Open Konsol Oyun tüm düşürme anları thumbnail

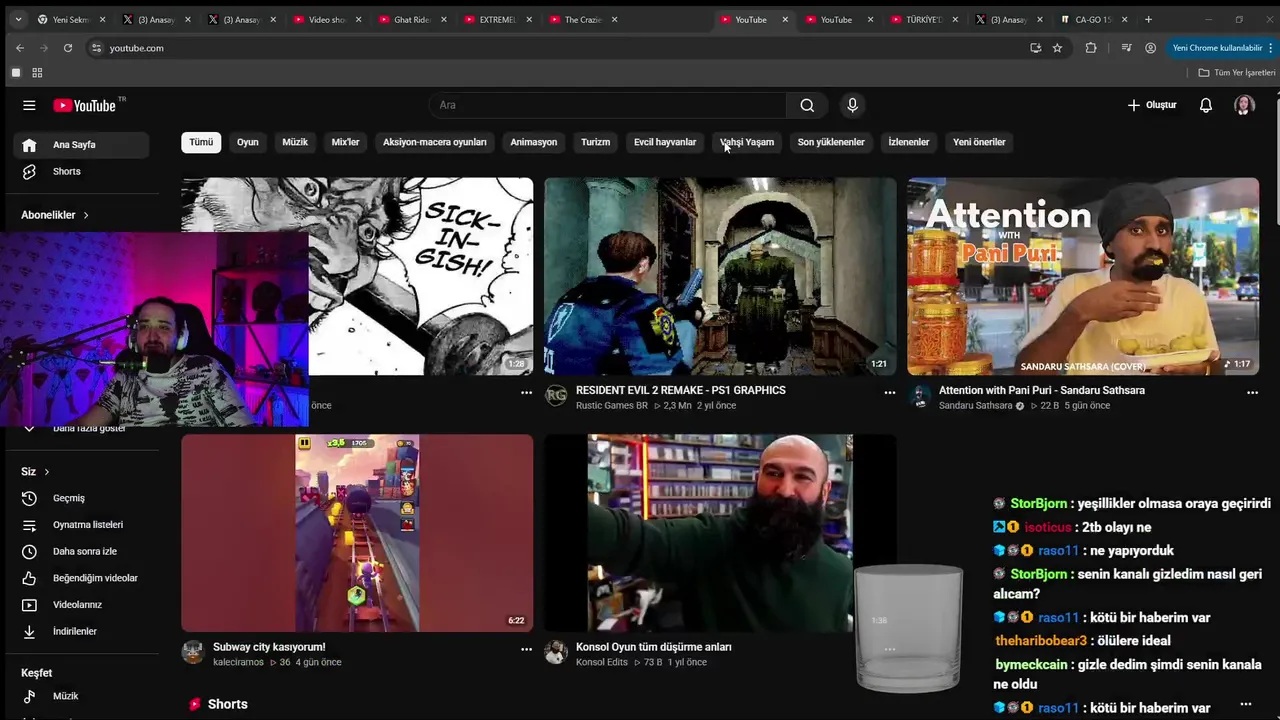coord(720,533)
